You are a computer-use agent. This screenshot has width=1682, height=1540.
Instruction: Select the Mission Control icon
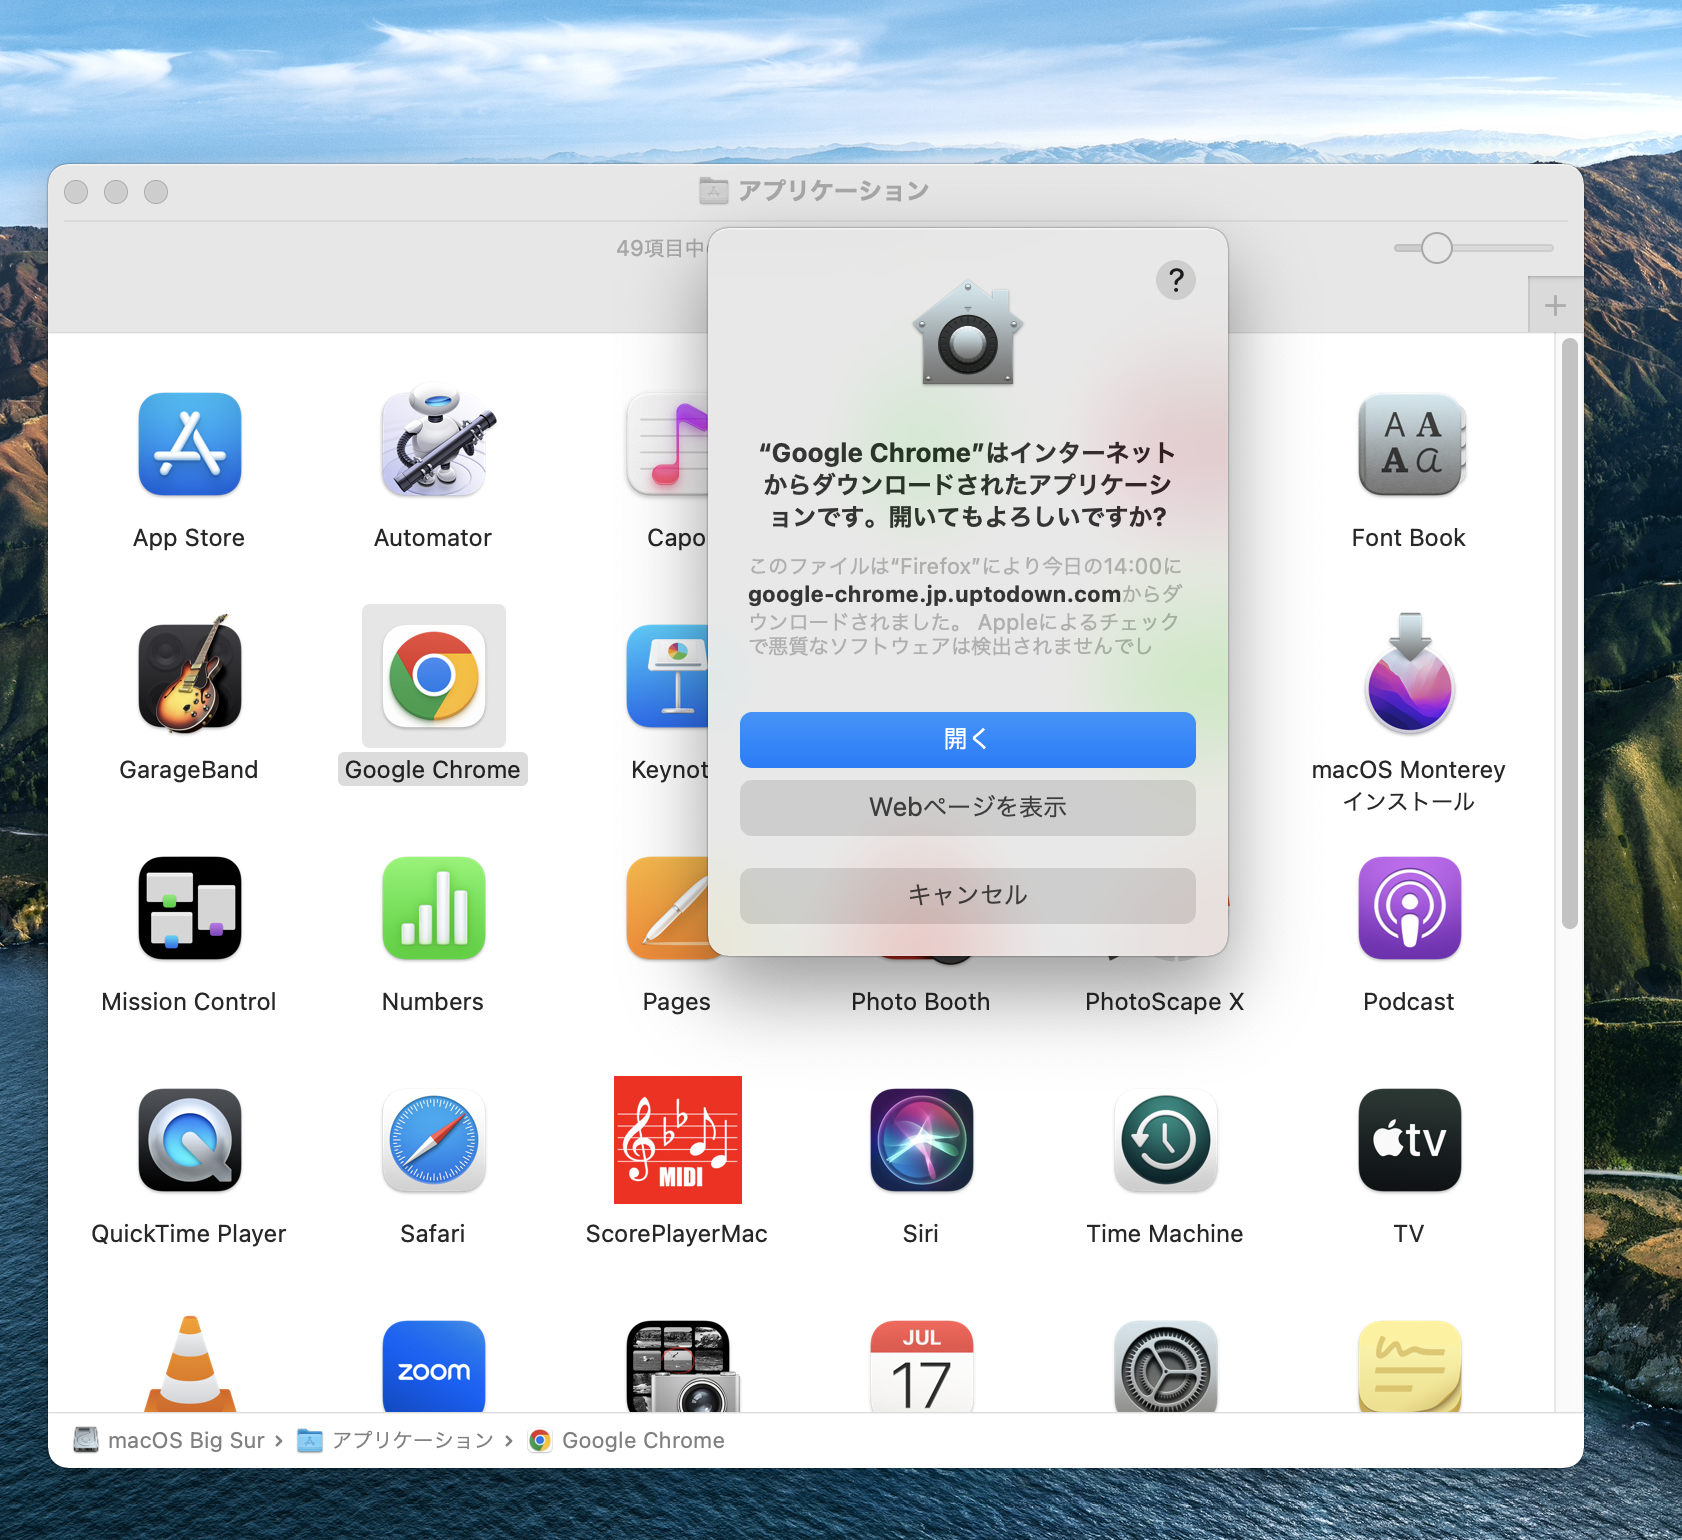click(x=189, y=908)
